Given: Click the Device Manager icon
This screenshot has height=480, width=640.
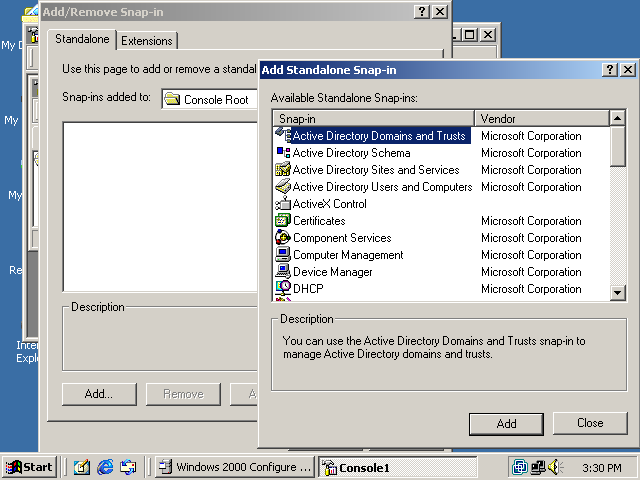Looking at the screenshot, I should 283,271.
